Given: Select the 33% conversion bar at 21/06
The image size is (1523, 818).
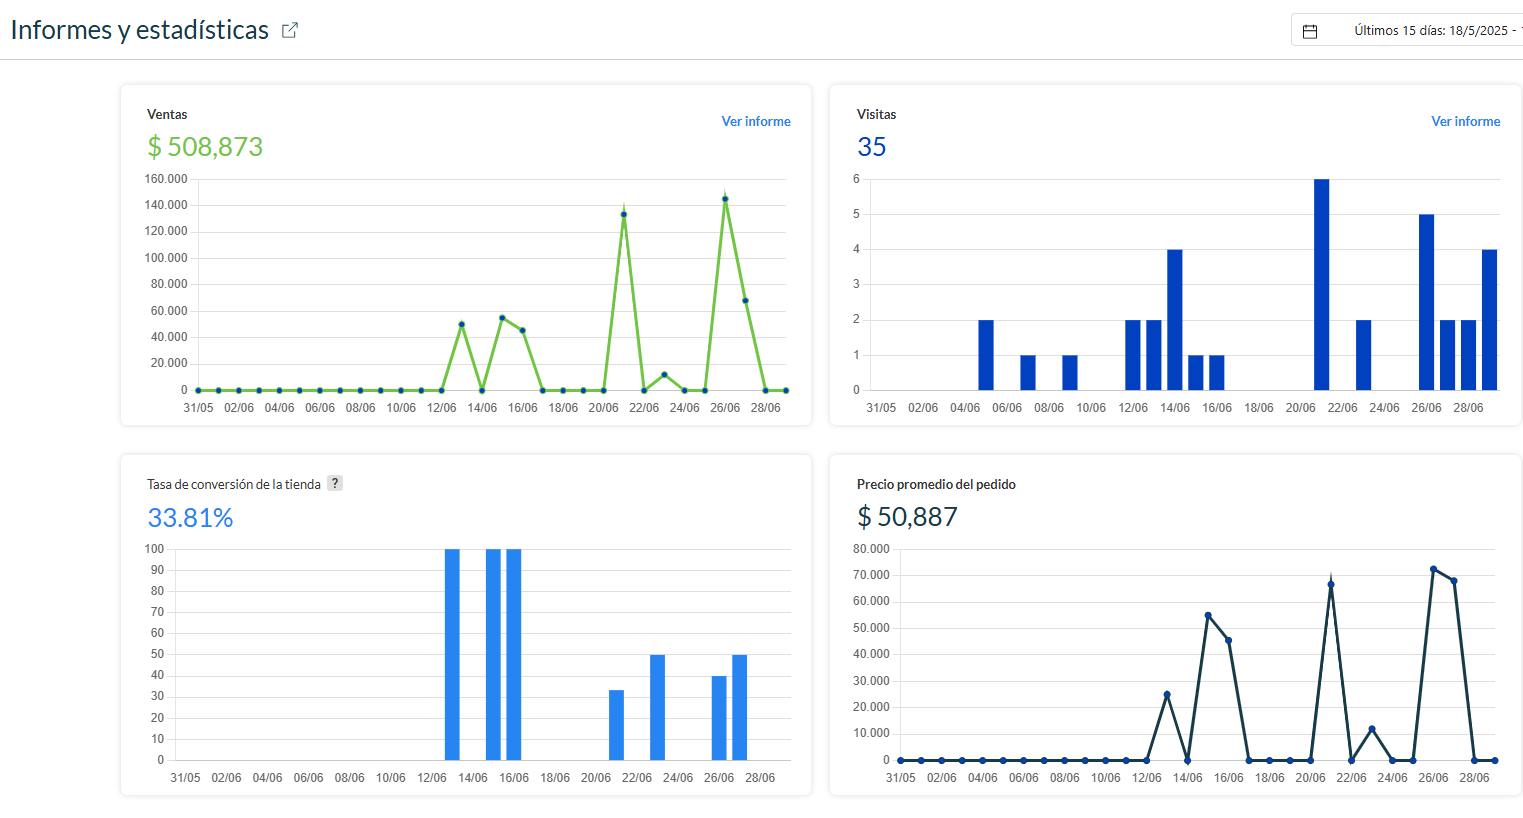Looking at the screenshot, I should pos(617,725).
